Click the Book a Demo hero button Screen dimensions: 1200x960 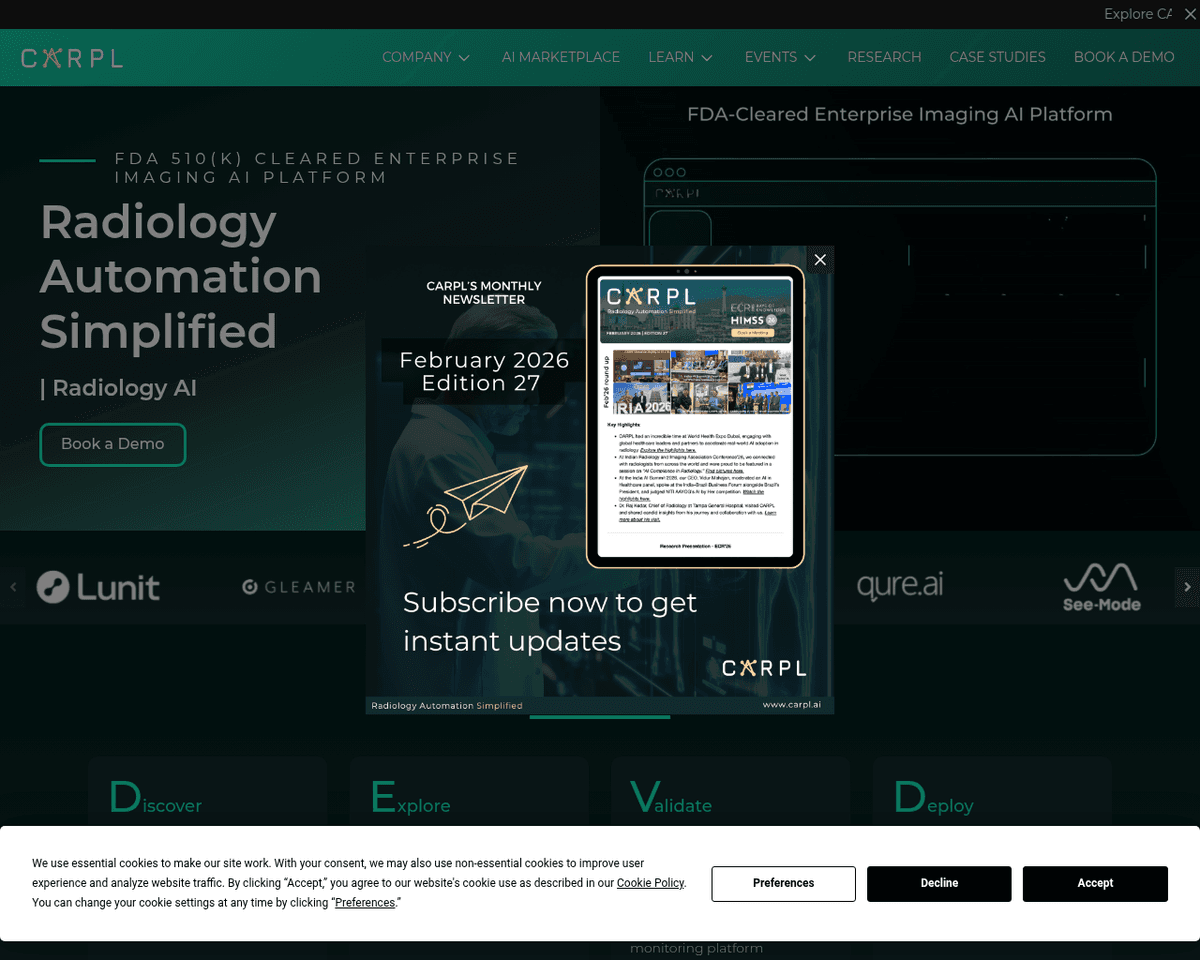pos(113,444)
